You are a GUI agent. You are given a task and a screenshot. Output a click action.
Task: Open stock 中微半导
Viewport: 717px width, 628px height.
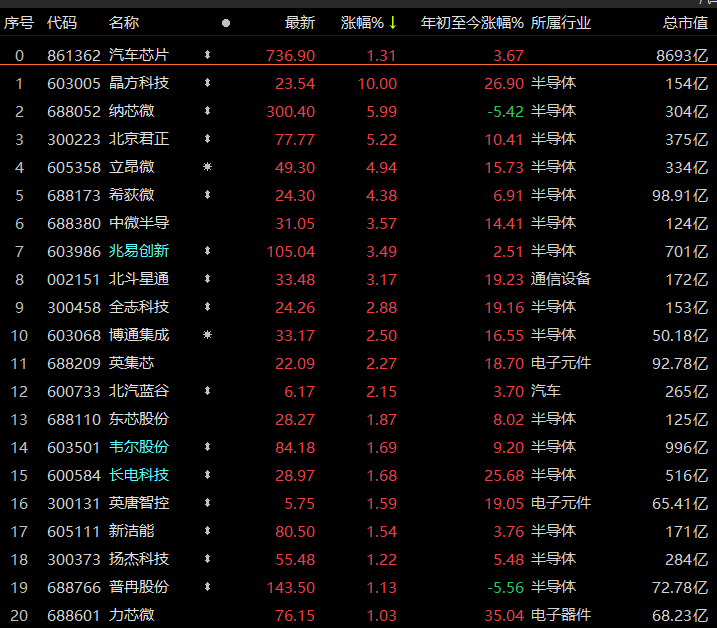coord(139,223)
